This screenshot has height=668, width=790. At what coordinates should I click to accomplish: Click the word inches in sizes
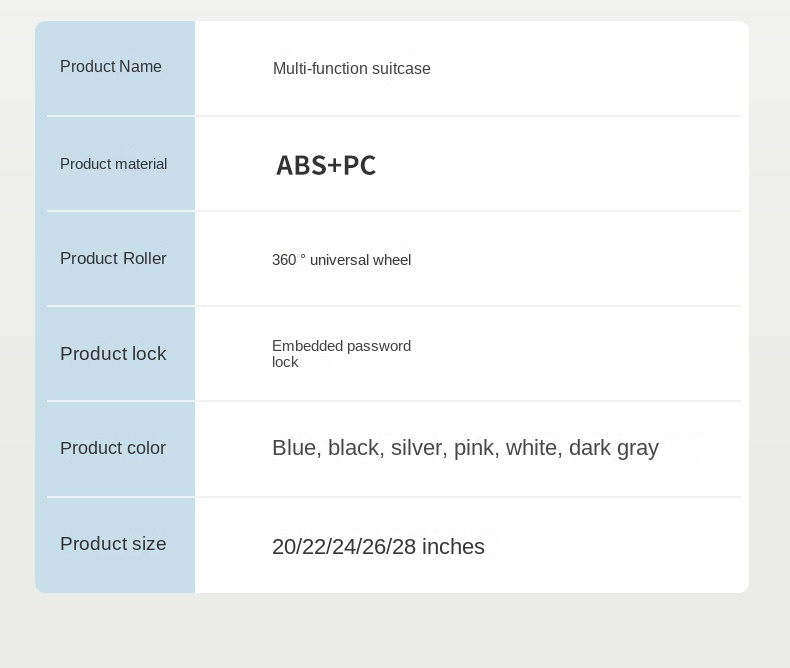click(453, 547)
